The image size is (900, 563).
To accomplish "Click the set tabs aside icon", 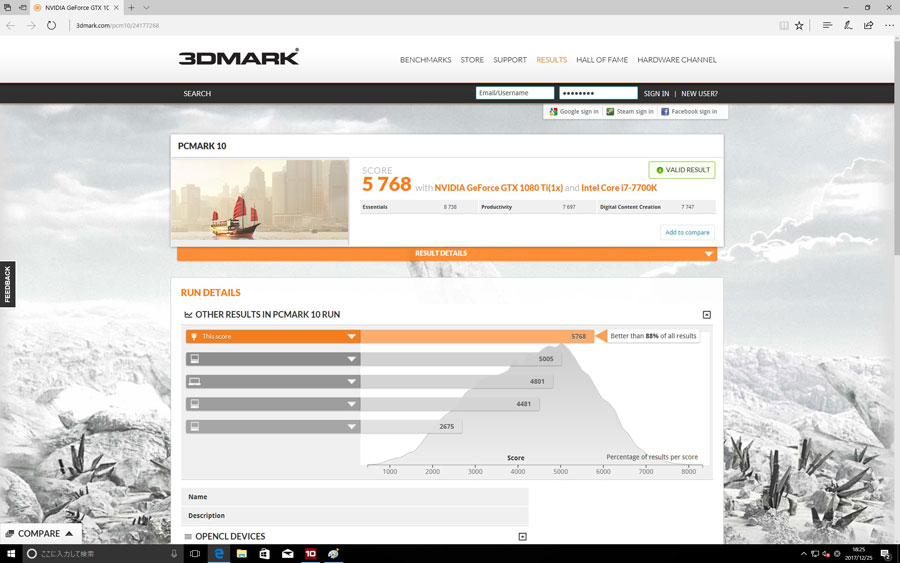I will tap(22, 7).
